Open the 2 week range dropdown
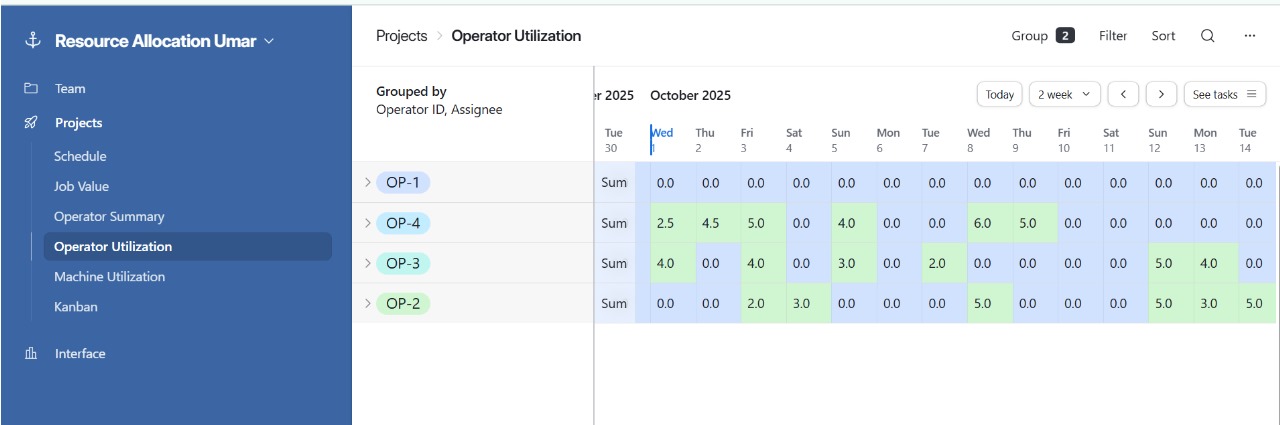 pos(1064,95)
